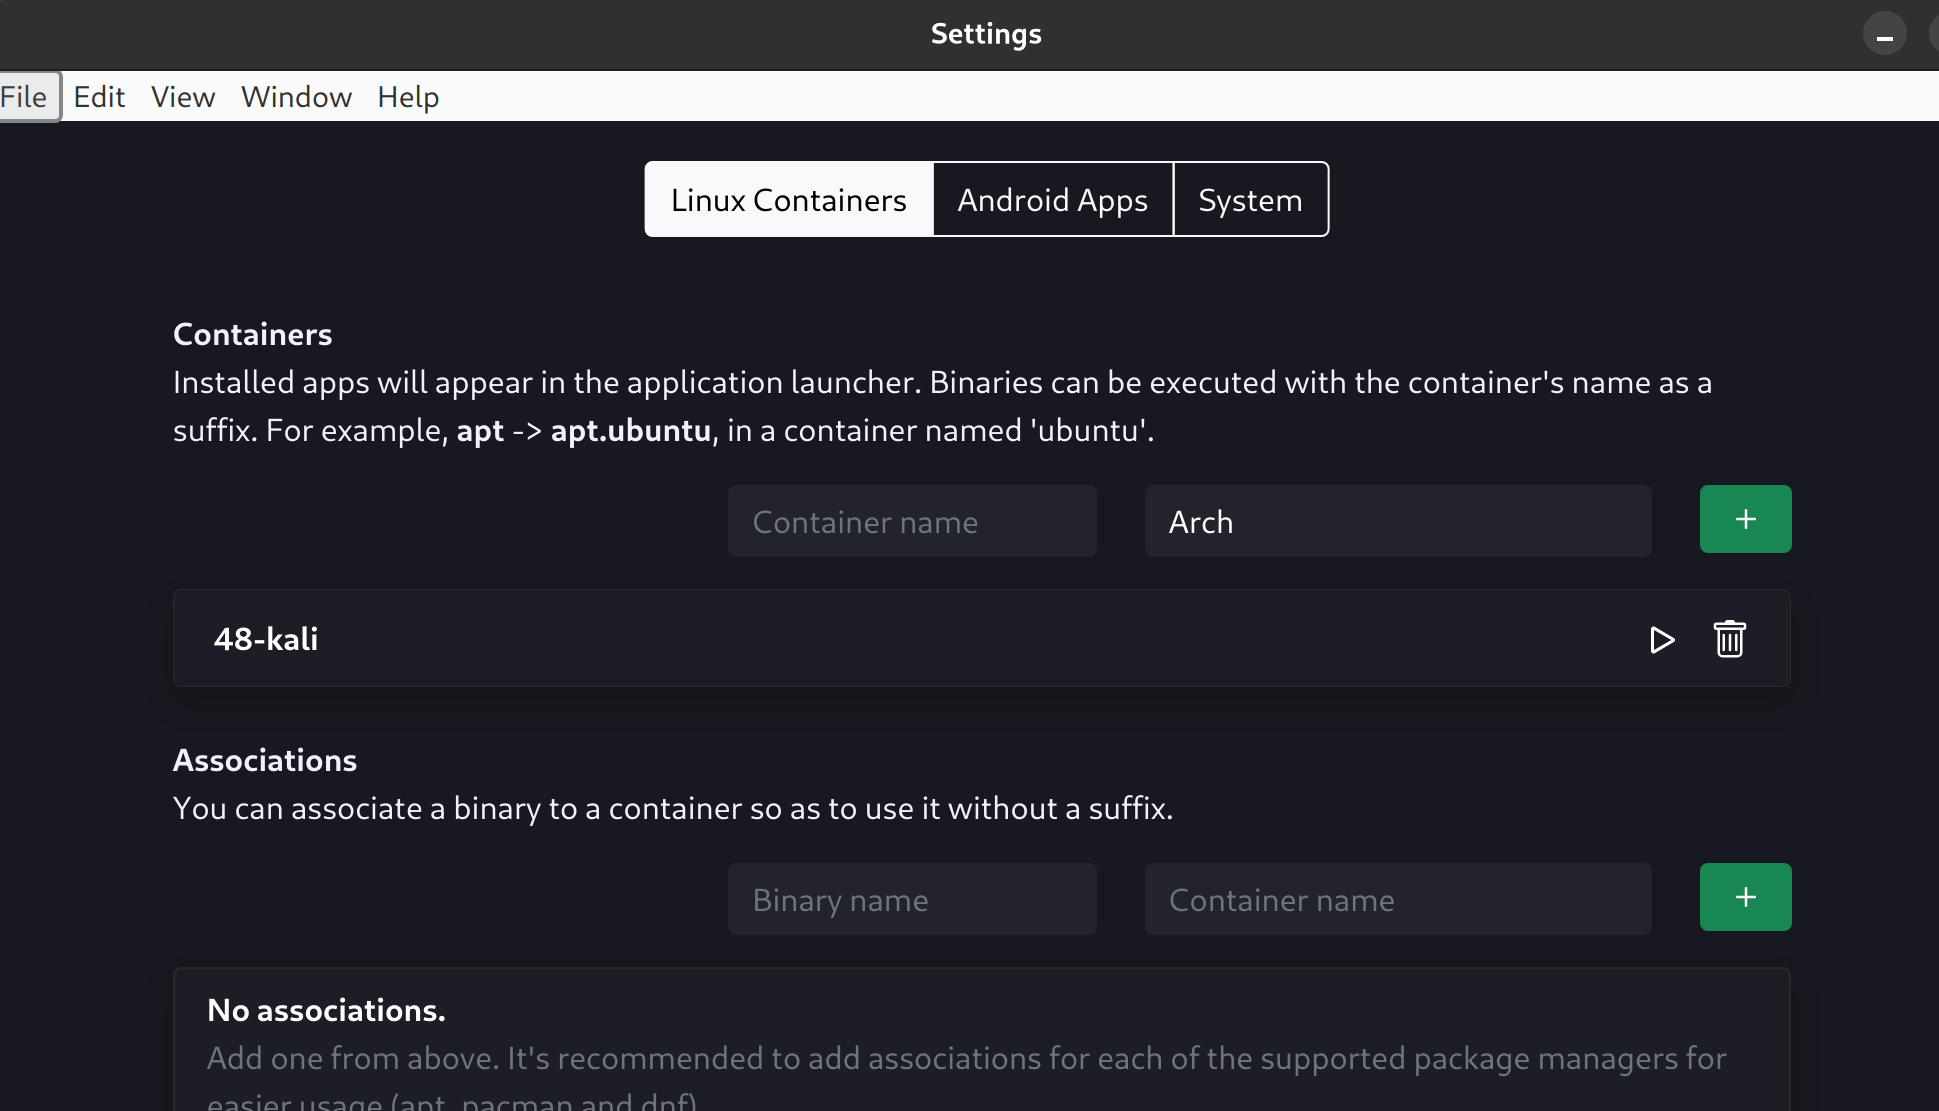
Task: Click plus icon to add new container
Action: pyautogui.click(x=1745, y=520)
